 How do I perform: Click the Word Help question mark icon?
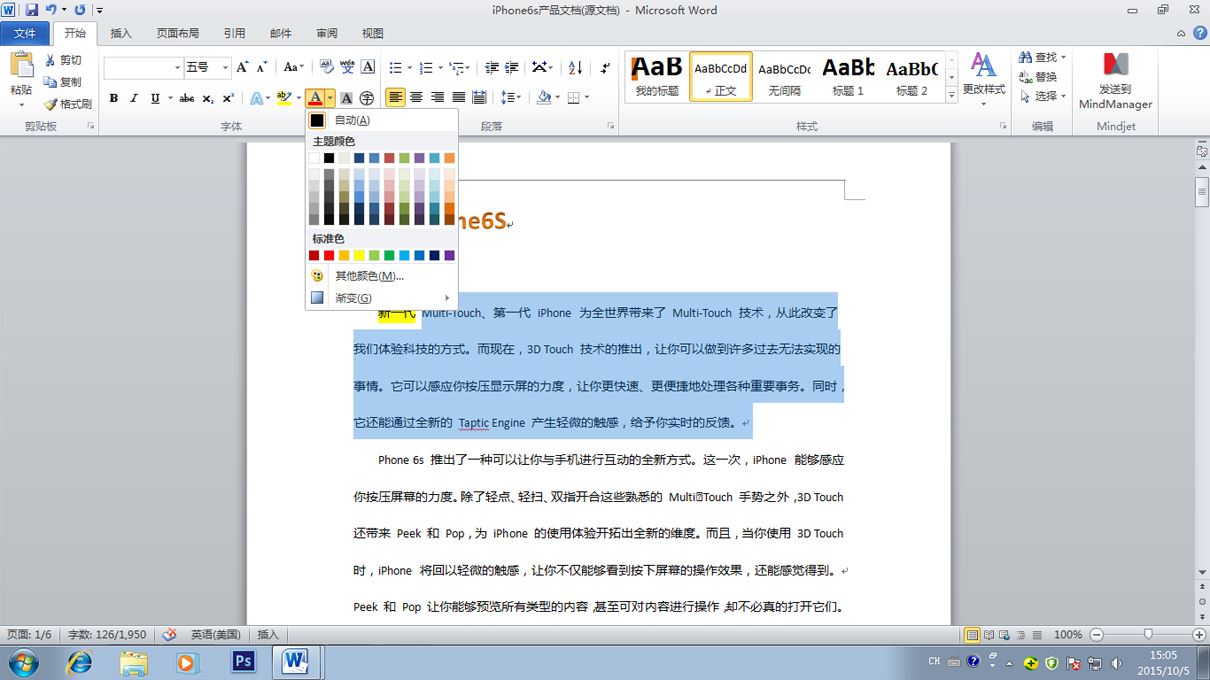[1200, 33]
